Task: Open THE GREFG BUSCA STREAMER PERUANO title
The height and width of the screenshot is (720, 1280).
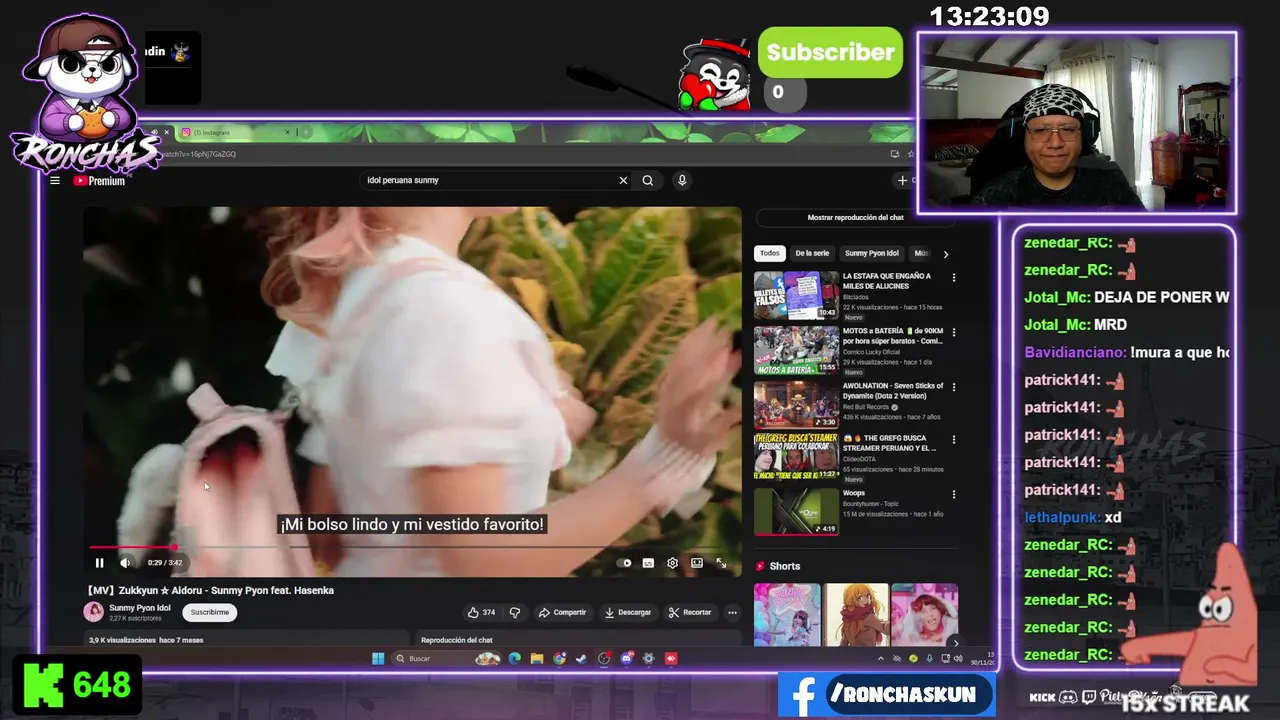Action: [x=890, y=443]
